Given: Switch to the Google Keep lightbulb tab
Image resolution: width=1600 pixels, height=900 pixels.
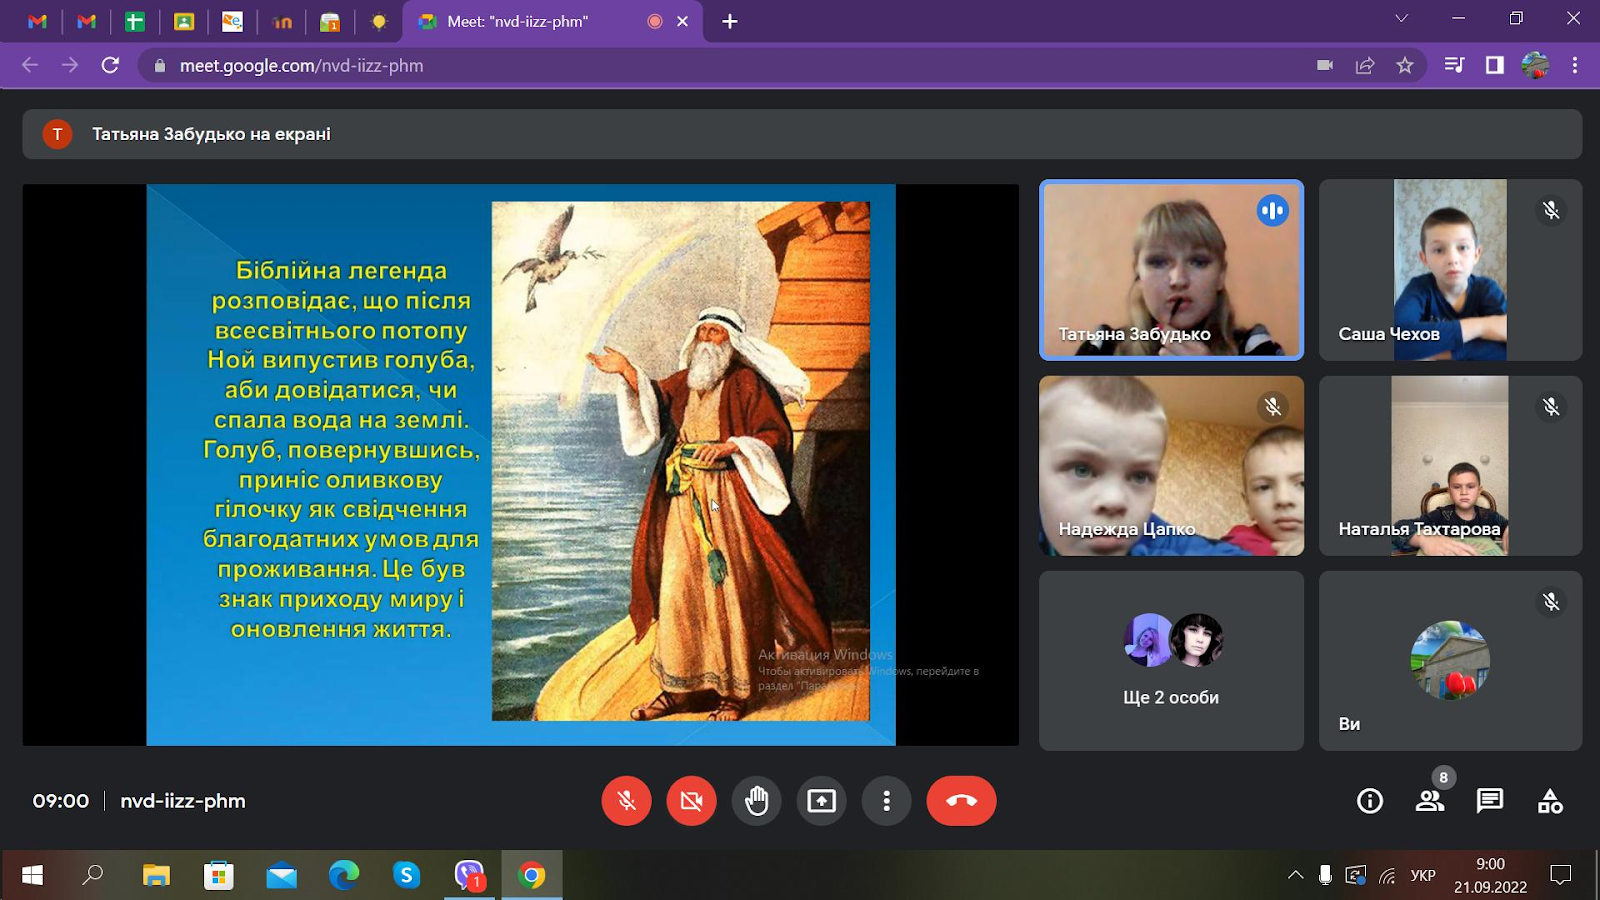Looking at the screenshot, I should [x=379, y=21].
